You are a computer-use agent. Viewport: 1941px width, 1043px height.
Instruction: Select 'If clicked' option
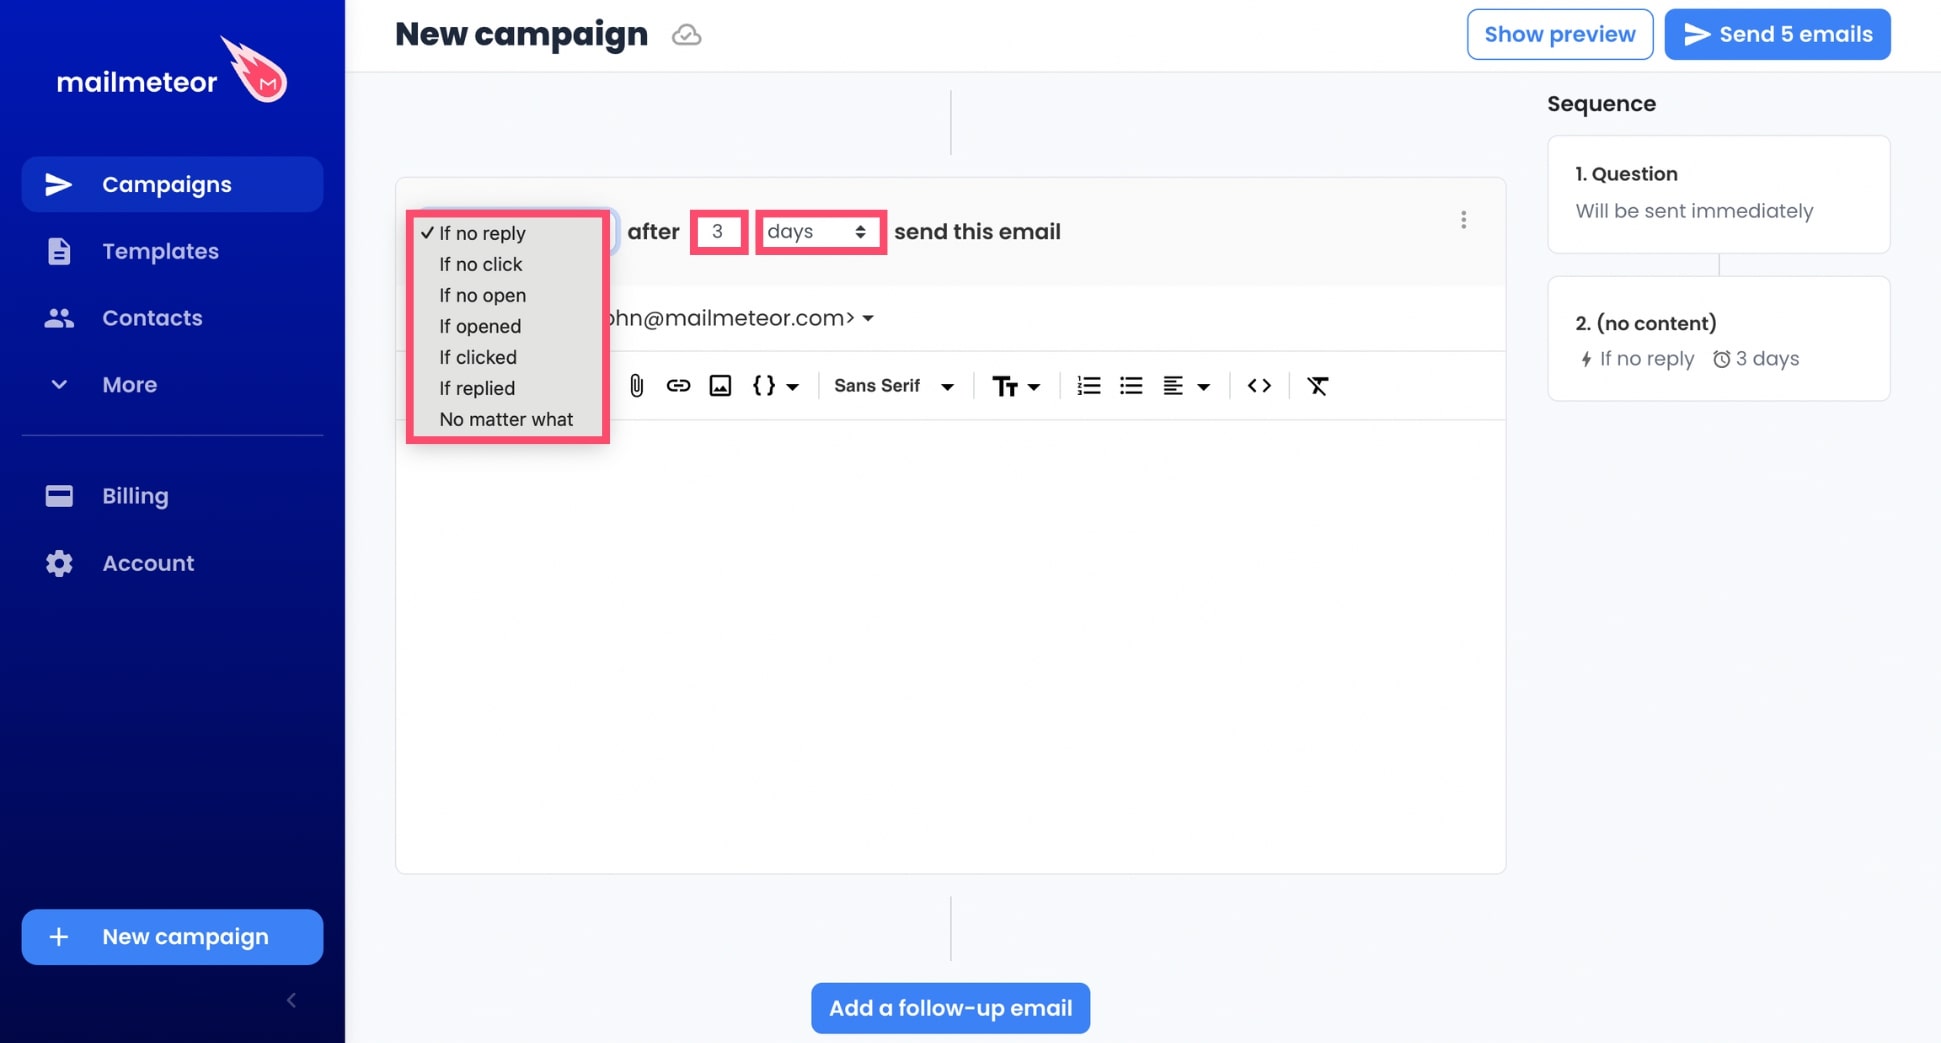click(507, 357)
